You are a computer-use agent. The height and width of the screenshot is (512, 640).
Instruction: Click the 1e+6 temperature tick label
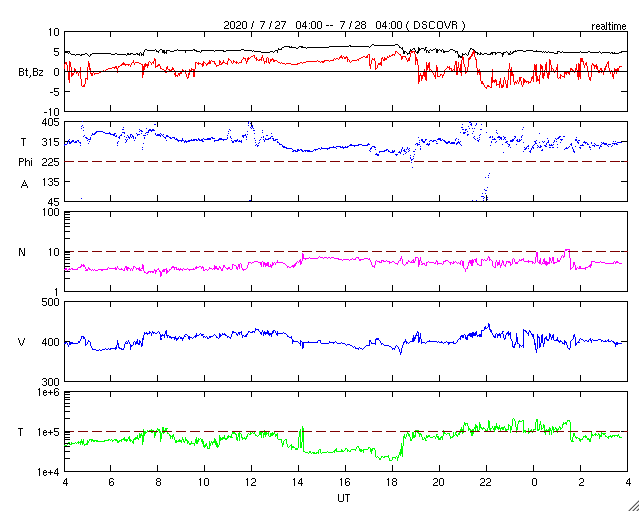click(44, 393)
